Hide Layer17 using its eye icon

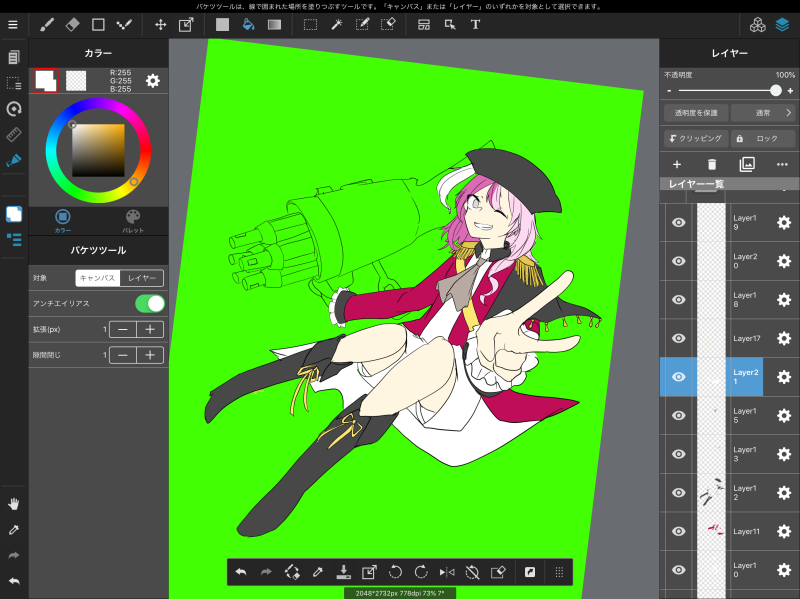click(678, 338)
